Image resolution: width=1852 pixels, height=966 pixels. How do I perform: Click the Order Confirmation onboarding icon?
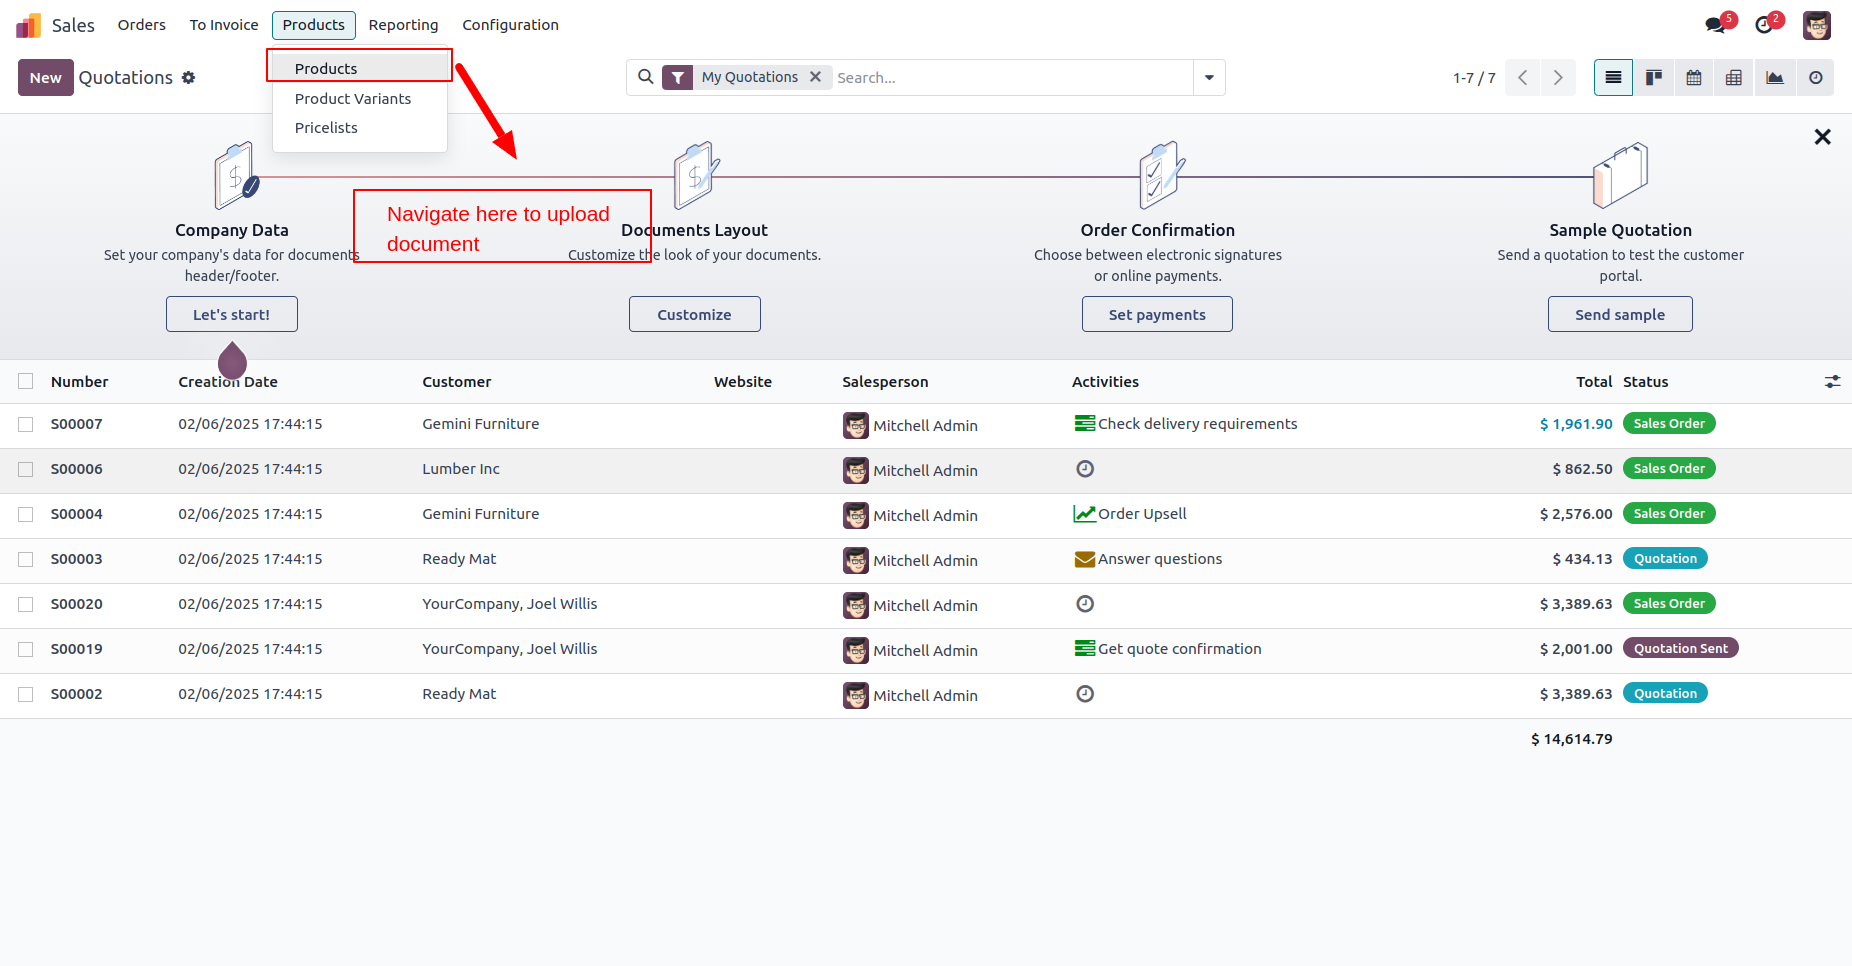[x=1160, y=175]
